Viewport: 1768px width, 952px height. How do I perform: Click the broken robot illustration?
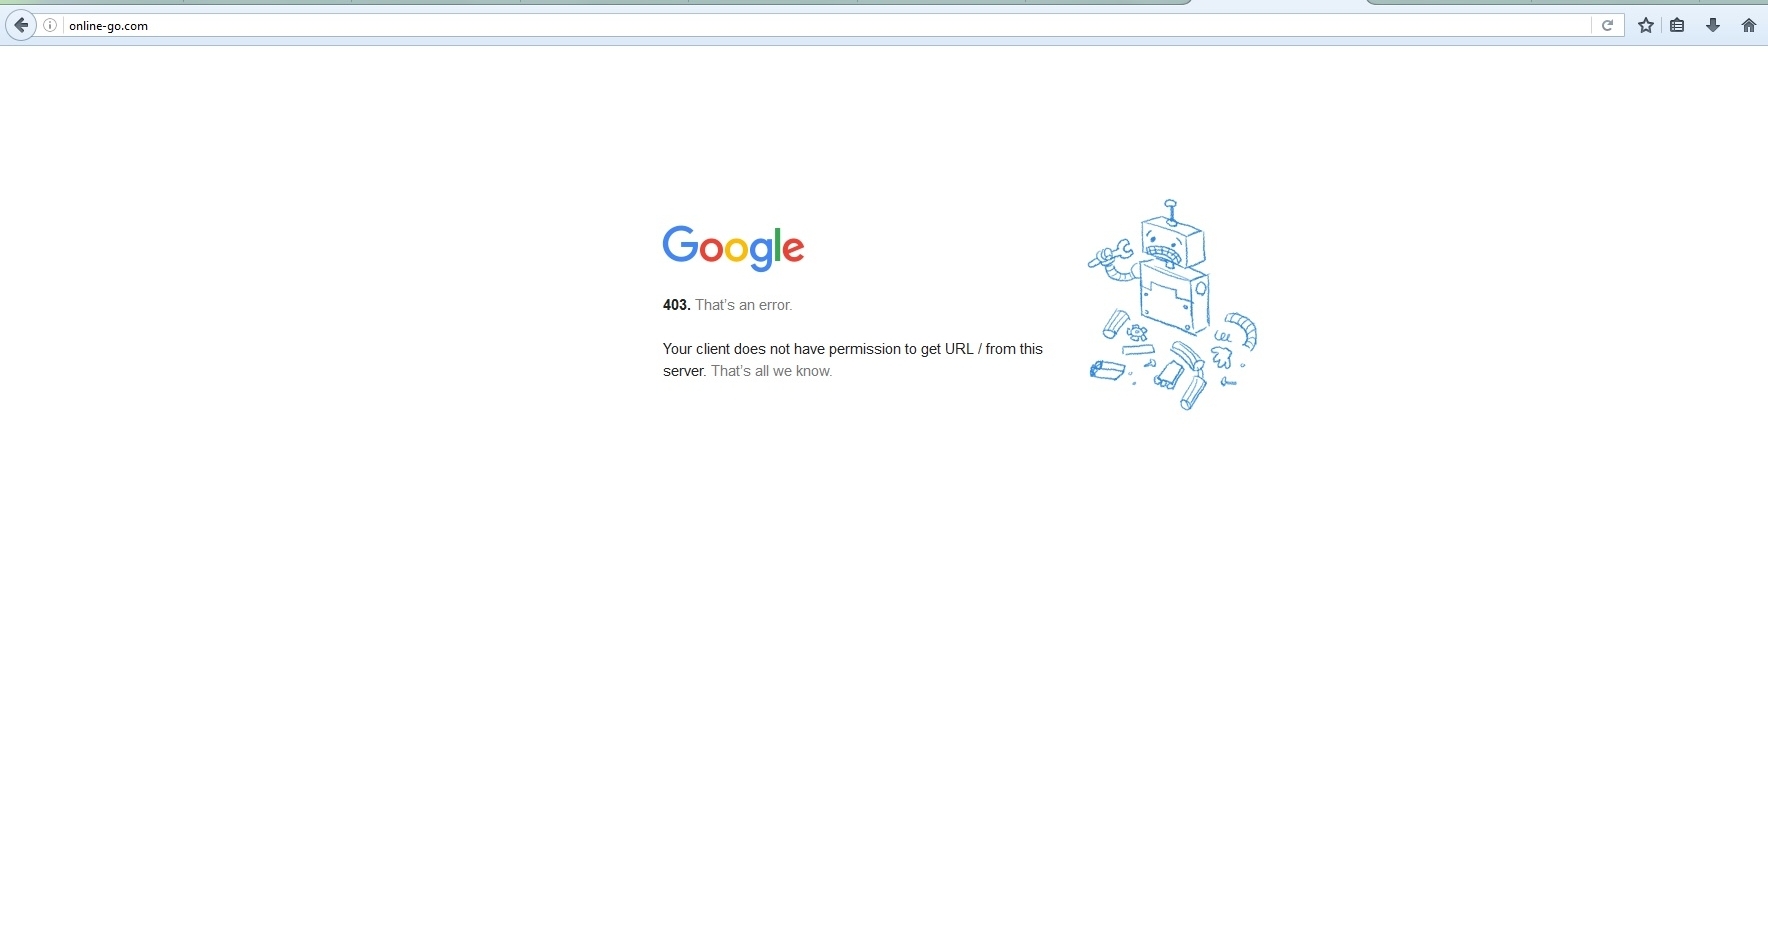[1172, 305]
